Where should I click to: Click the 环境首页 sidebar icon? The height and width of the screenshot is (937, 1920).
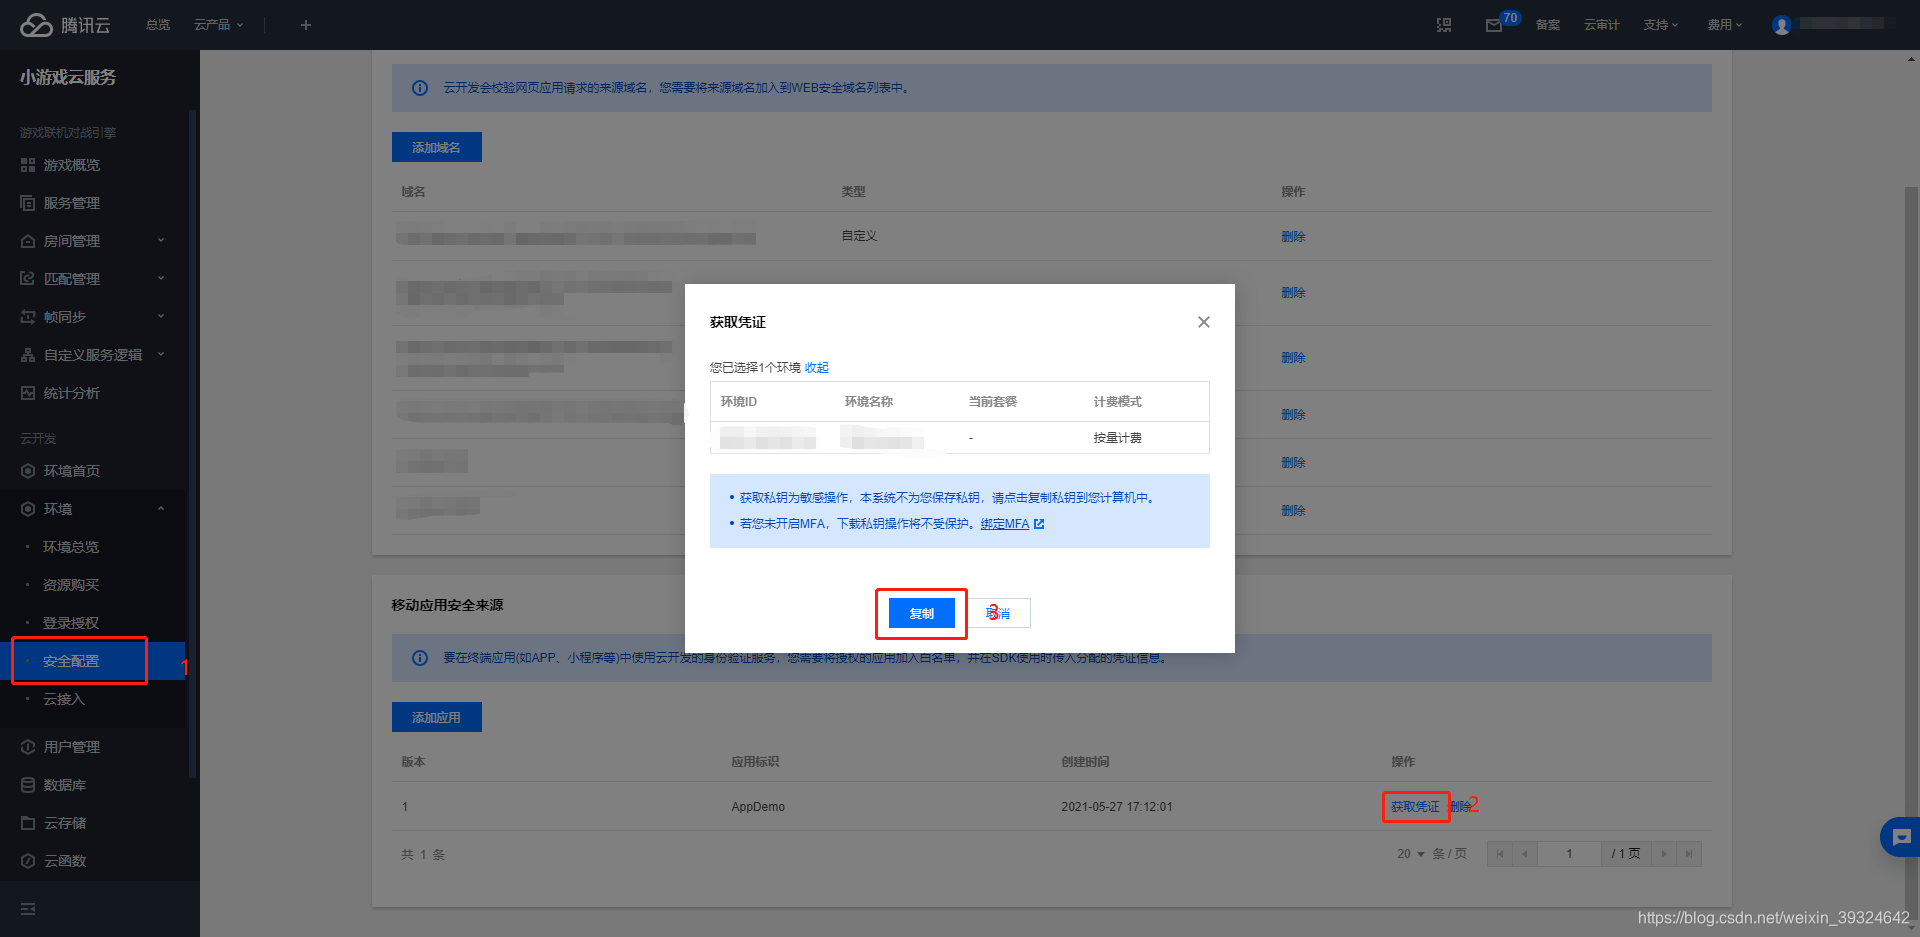[x=28, y=471]
